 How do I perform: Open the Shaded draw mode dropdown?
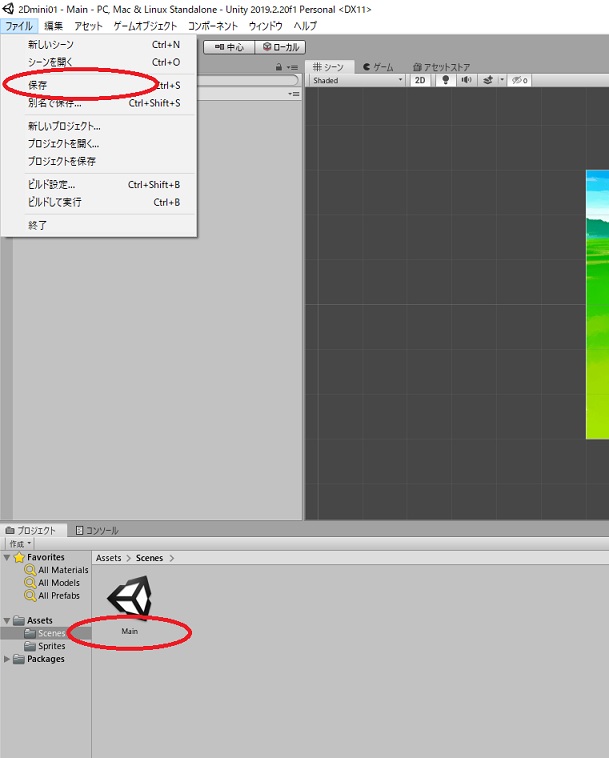(358, 80)
